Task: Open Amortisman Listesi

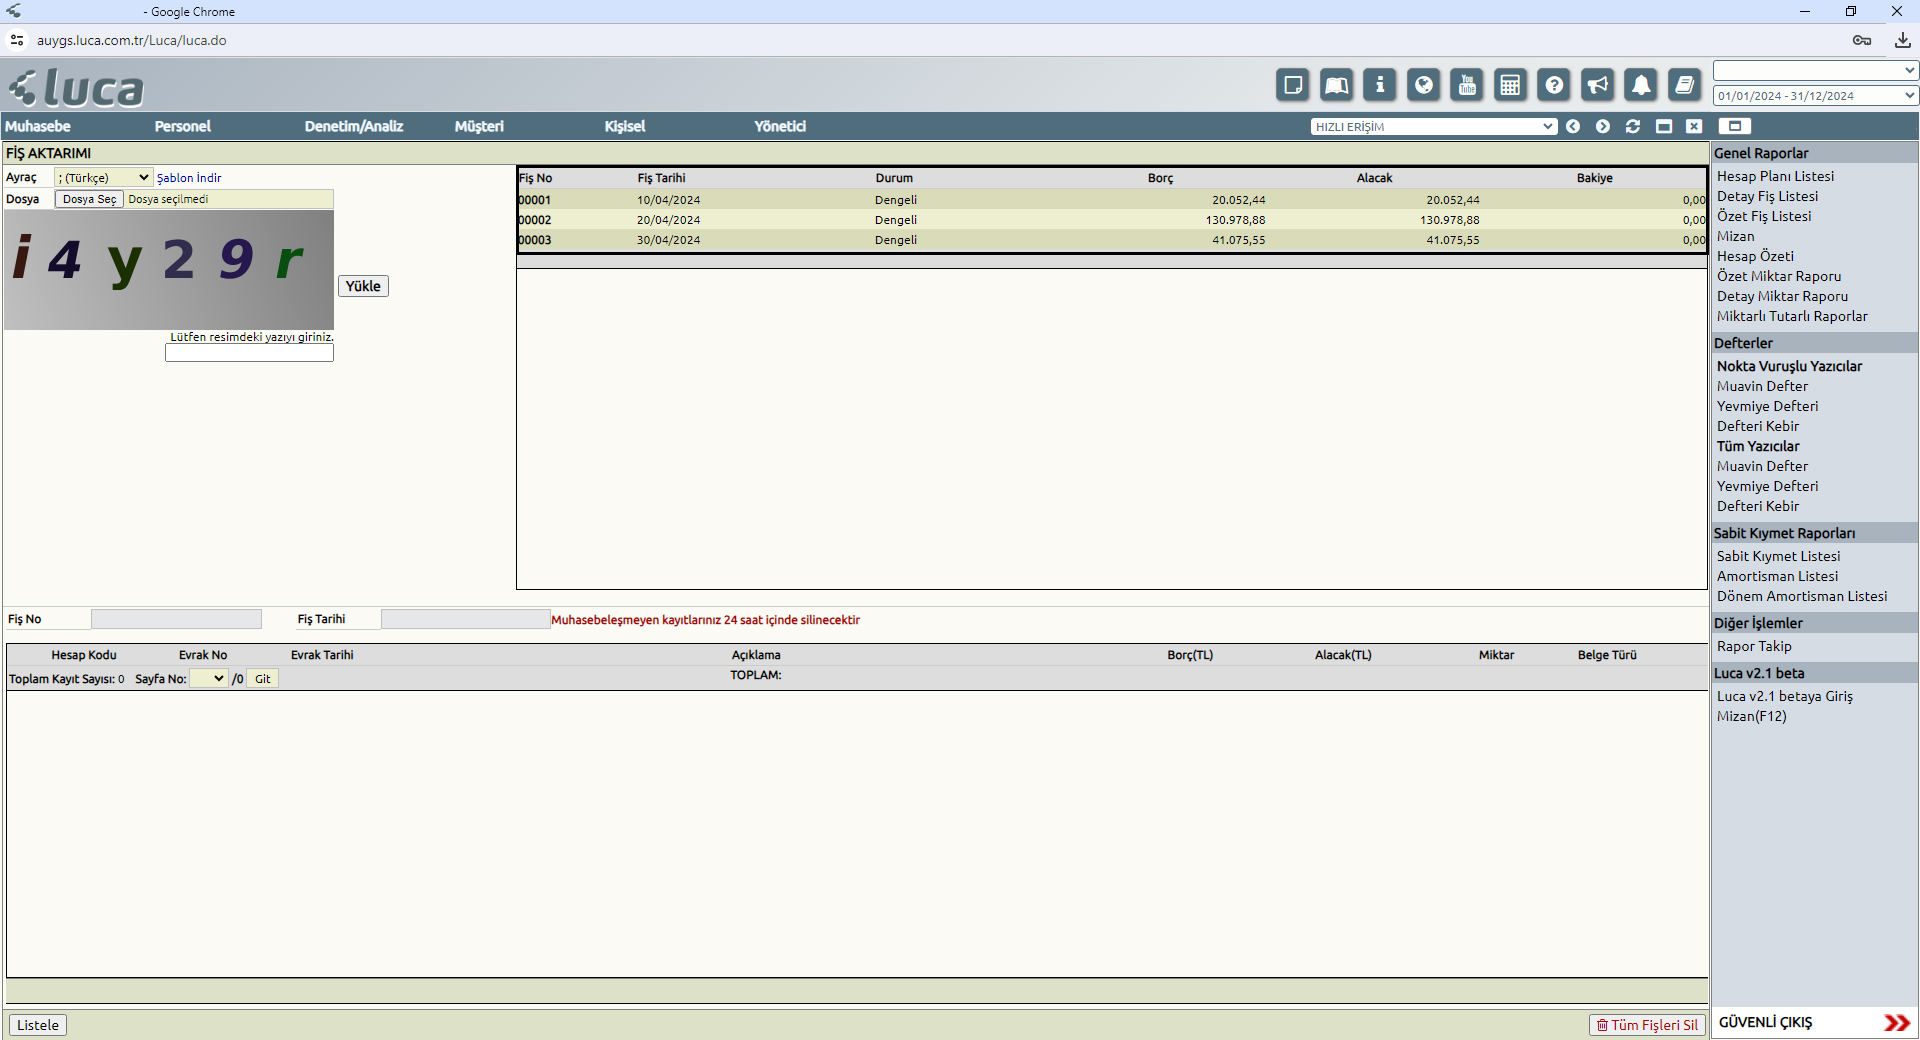Action: click(x=1777, y=576)
